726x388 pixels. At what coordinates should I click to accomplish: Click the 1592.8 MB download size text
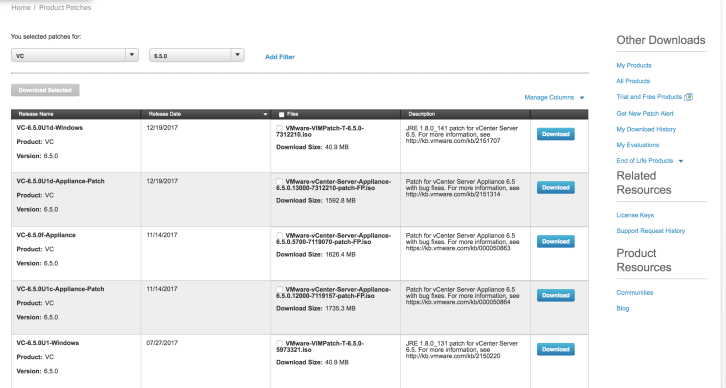tap(340, 201)
